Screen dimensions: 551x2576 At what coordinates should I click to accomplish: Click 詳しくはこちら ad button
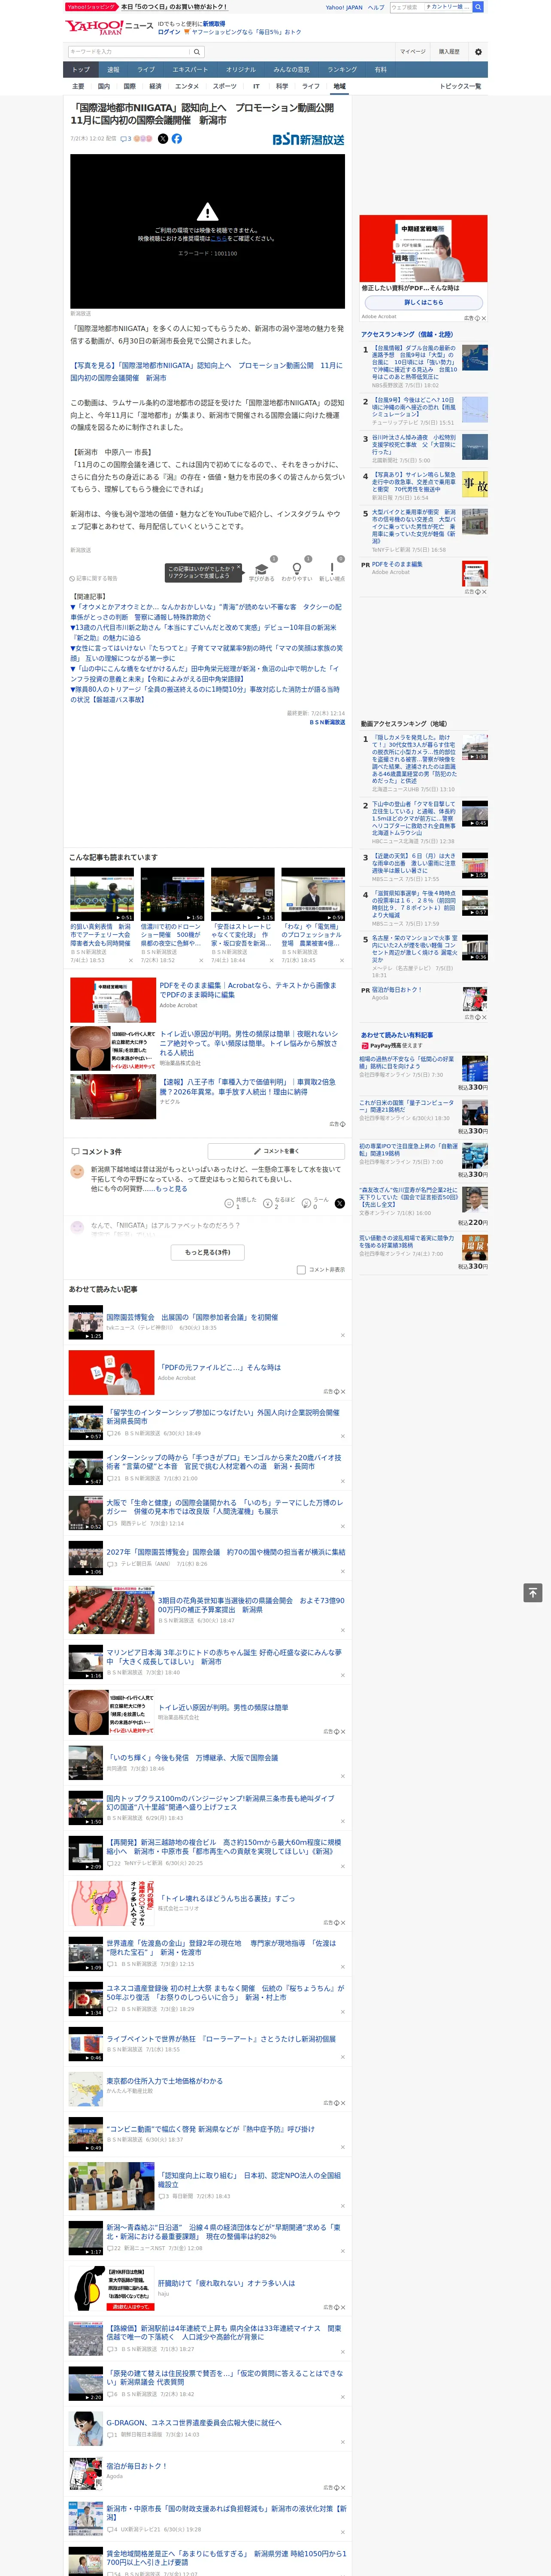pyautogui.click(x=423, y=302)
